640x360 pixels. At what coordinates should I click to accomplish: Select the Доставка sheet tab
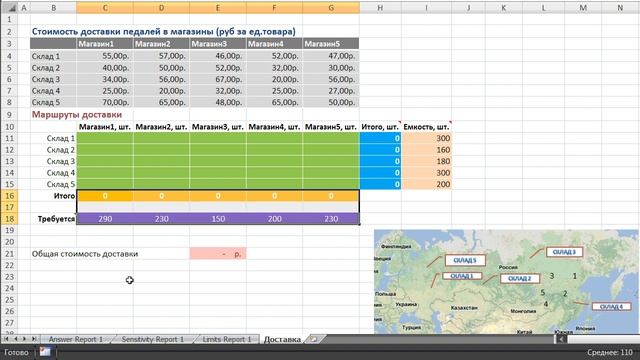pos(282,339)
